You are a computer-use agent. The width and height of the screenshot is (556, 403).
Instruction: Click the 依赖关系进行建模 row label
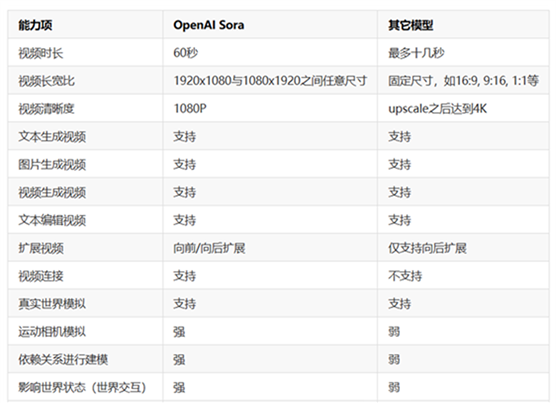(x=63, y=360)
